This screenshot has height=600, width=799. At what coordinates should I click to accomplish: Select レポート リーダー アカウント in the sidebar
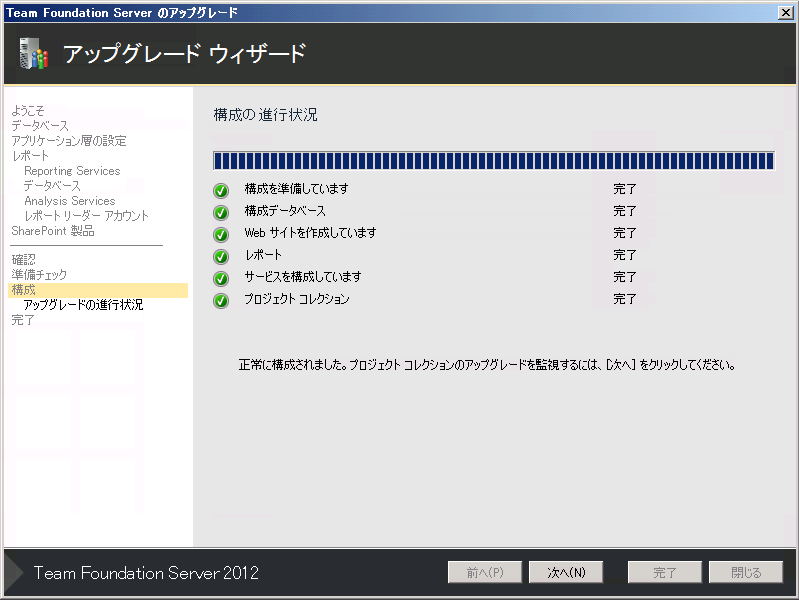[86, 216]
